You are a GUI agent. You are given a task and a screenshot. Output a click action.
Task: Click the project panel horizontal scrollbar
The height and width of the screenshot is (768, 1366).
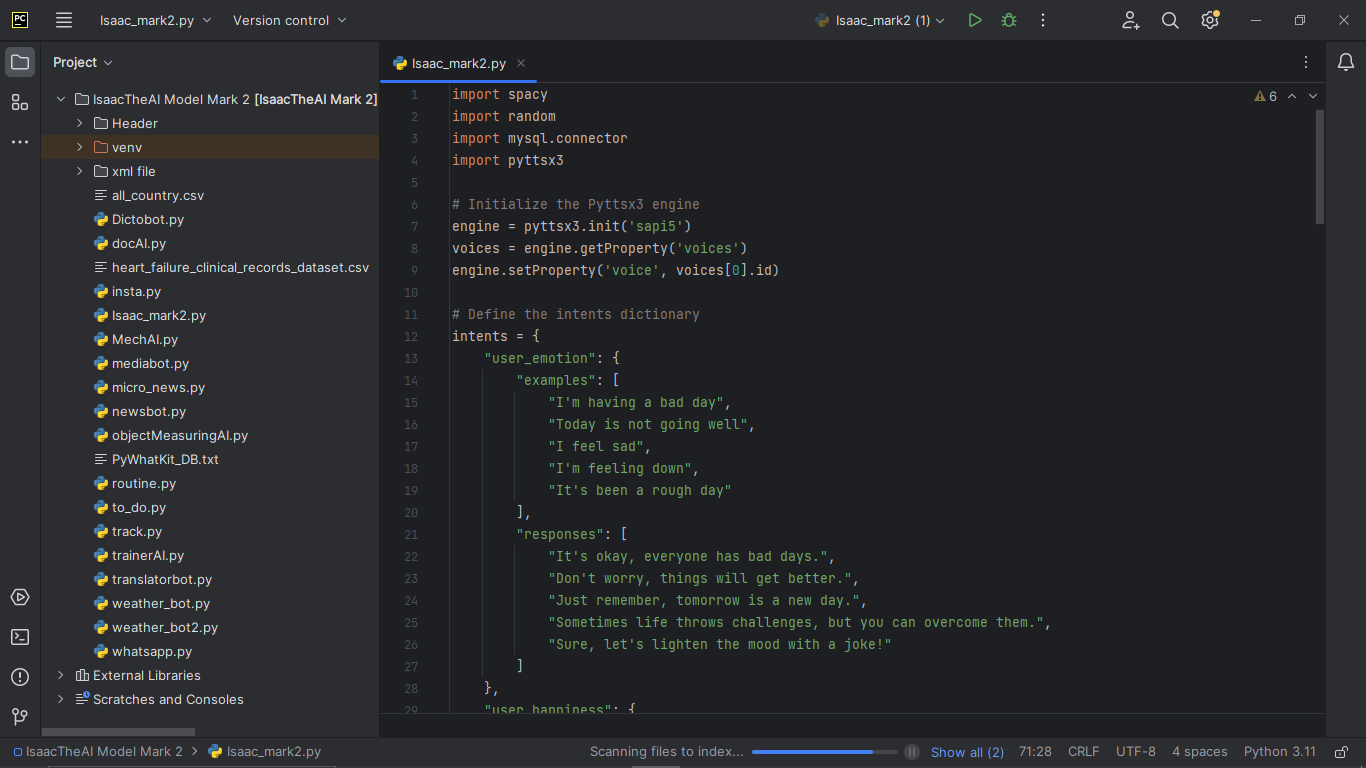click(x=119, y=732)
